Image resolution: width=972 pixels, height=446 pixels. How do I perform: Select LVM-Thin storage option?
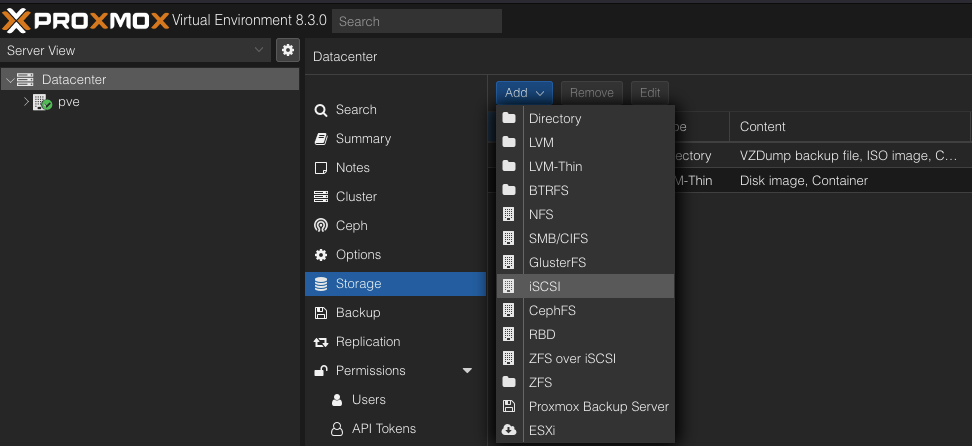tap(585, 167)
